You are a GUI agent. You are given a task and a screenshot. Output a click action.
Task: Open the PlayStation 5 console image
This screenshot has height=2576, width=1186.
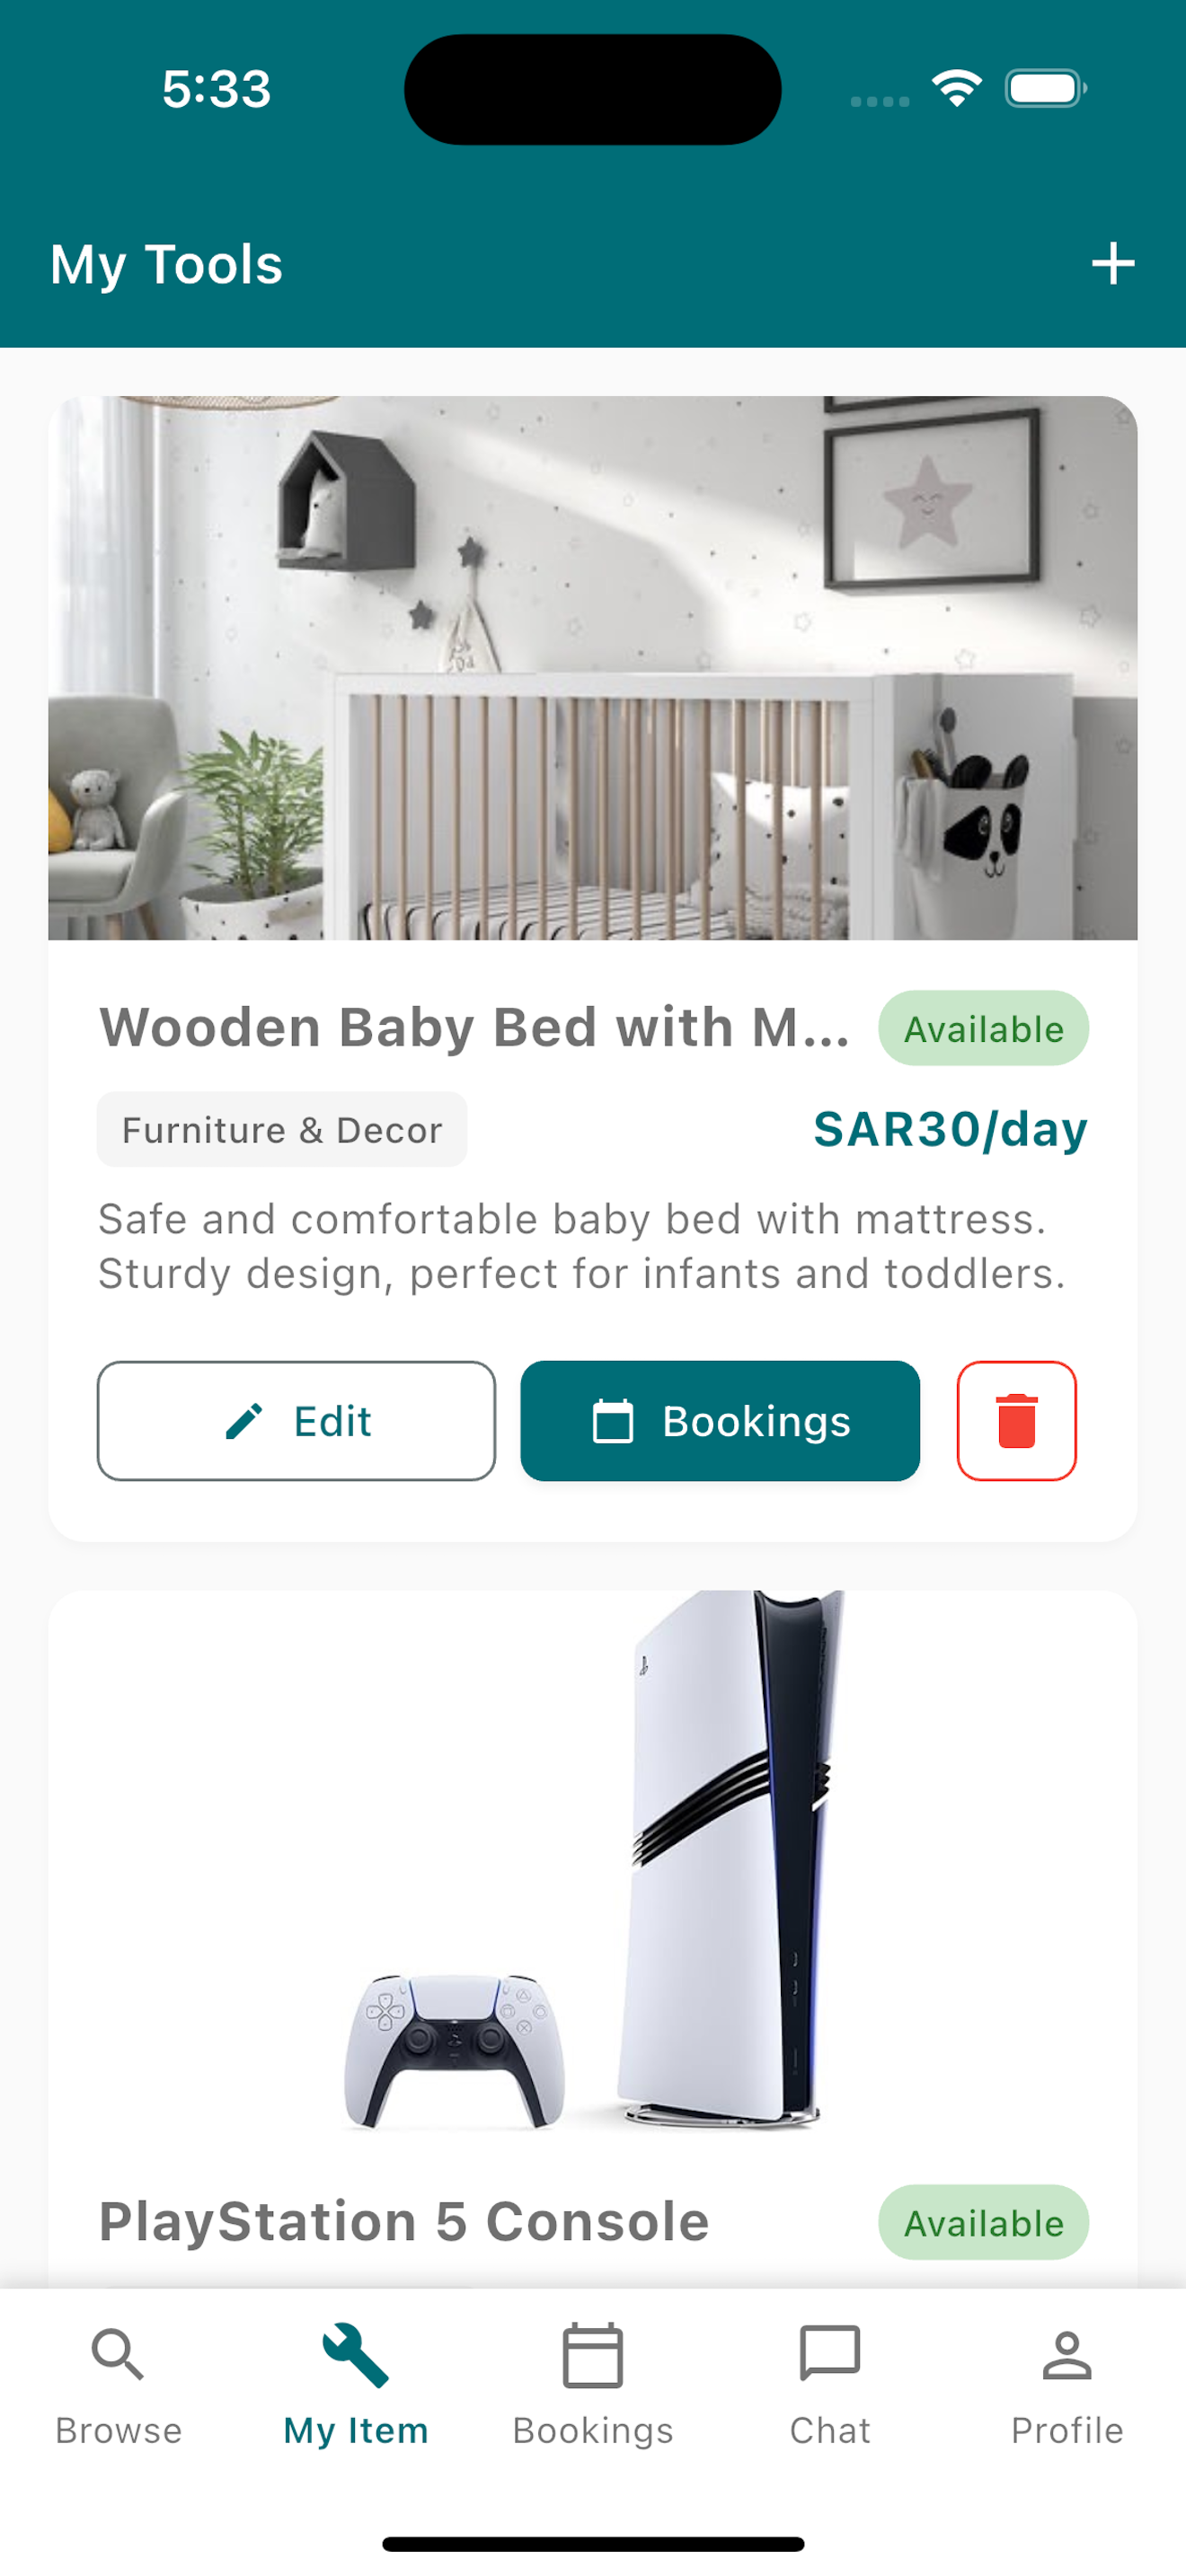593,1861
